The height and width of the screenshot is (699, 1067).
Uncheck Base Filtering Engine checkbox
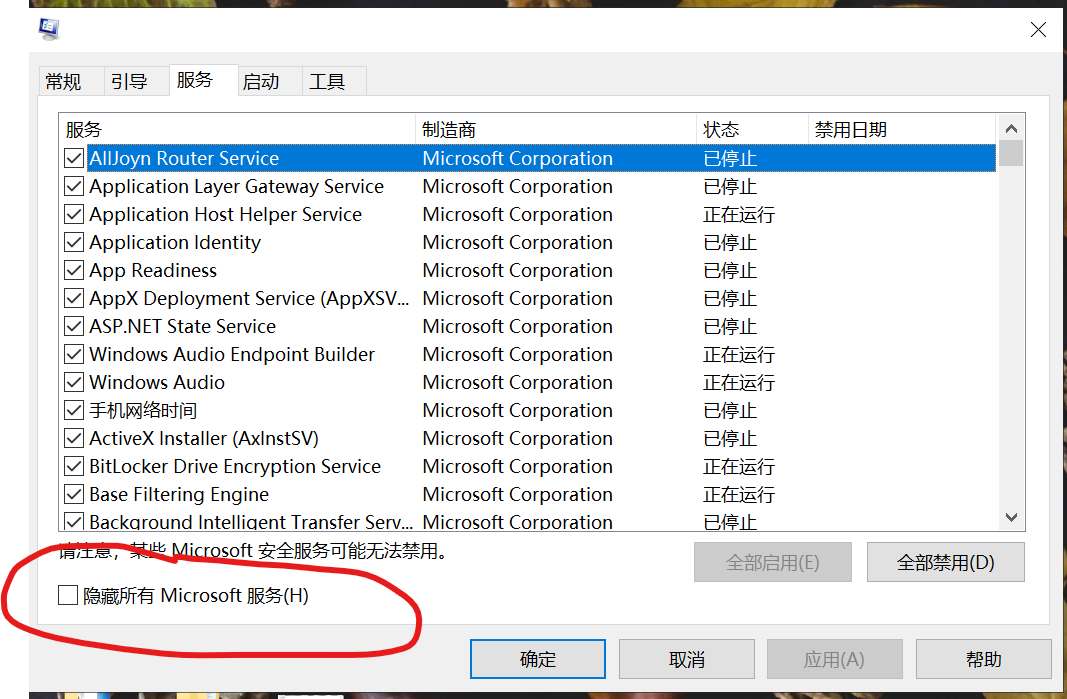(x=74, y=494)
